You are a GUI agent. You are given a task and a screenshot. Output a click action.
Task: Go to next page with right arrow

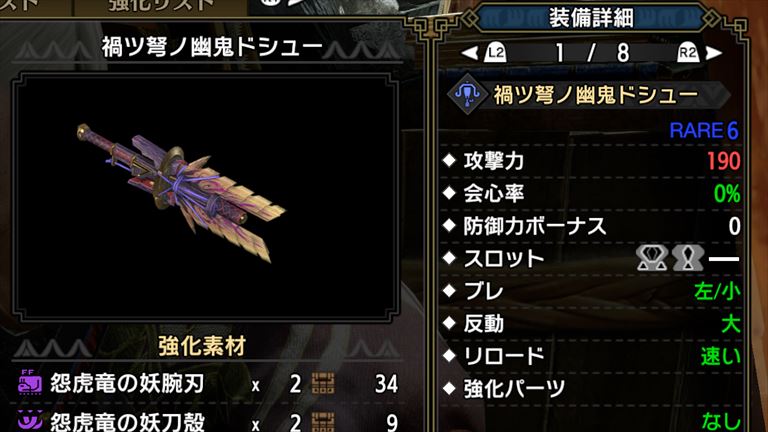click(x=714, y=52)
